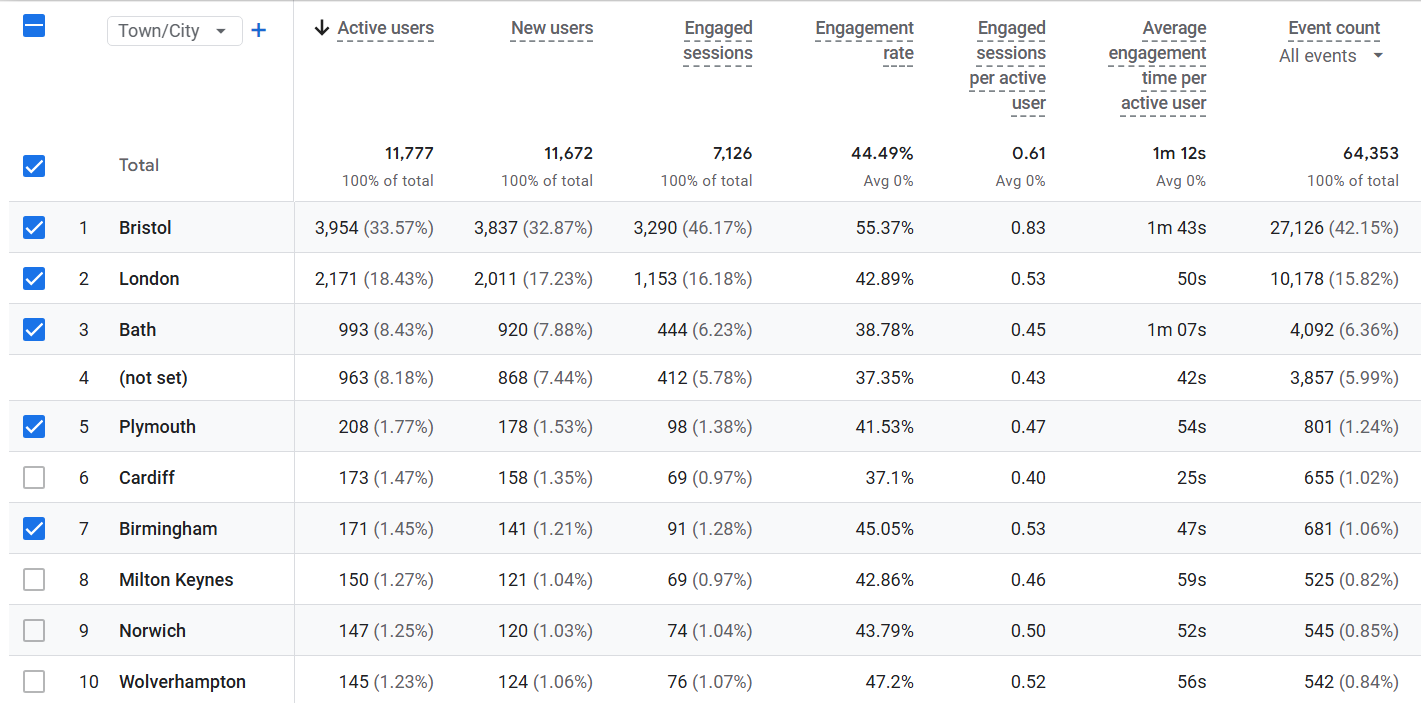Uncheck the Plymouth row checkbox
The height and width of the screenshot is (703, 1421).
click(34, 427)
